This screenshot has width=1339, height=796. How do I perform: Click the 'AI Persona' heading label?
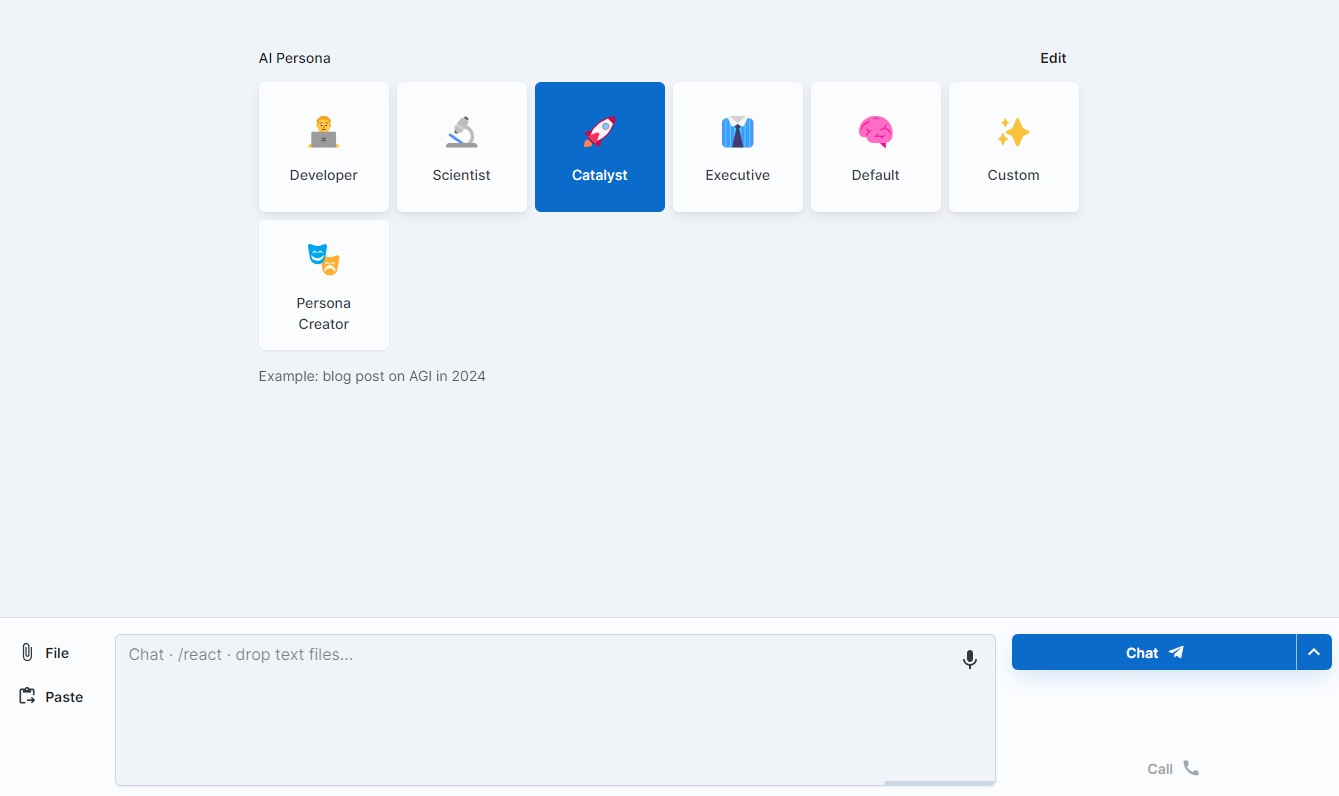click(295, 58)
